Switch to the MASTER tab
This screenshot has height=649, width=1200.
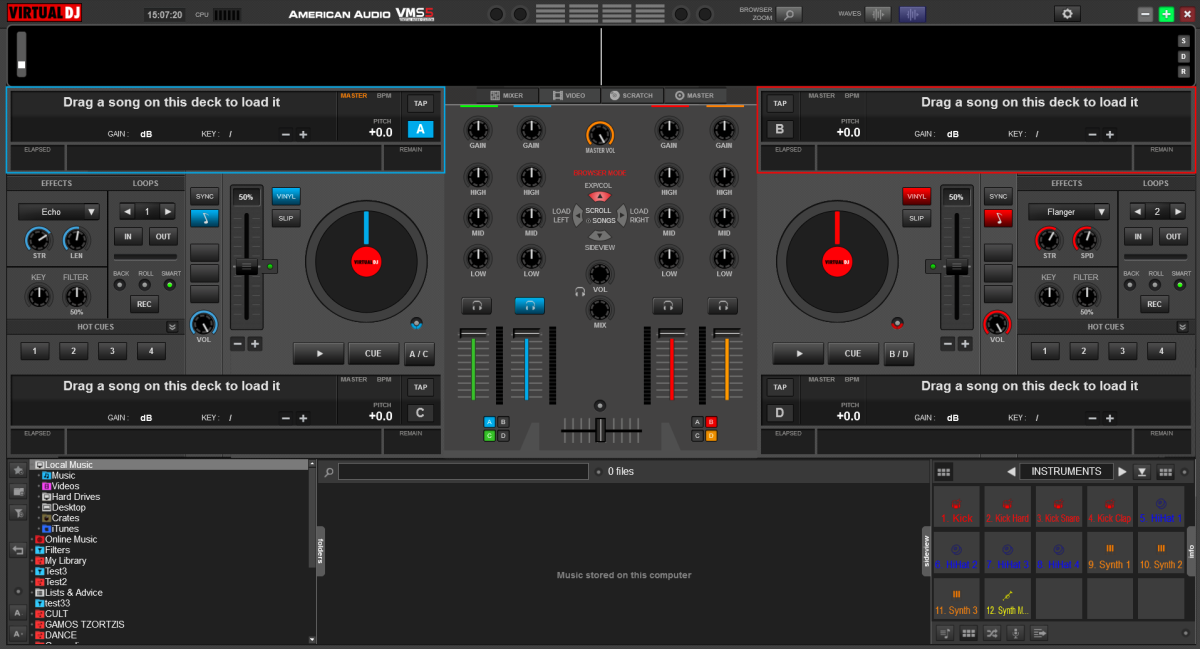(x=693, y=96)
